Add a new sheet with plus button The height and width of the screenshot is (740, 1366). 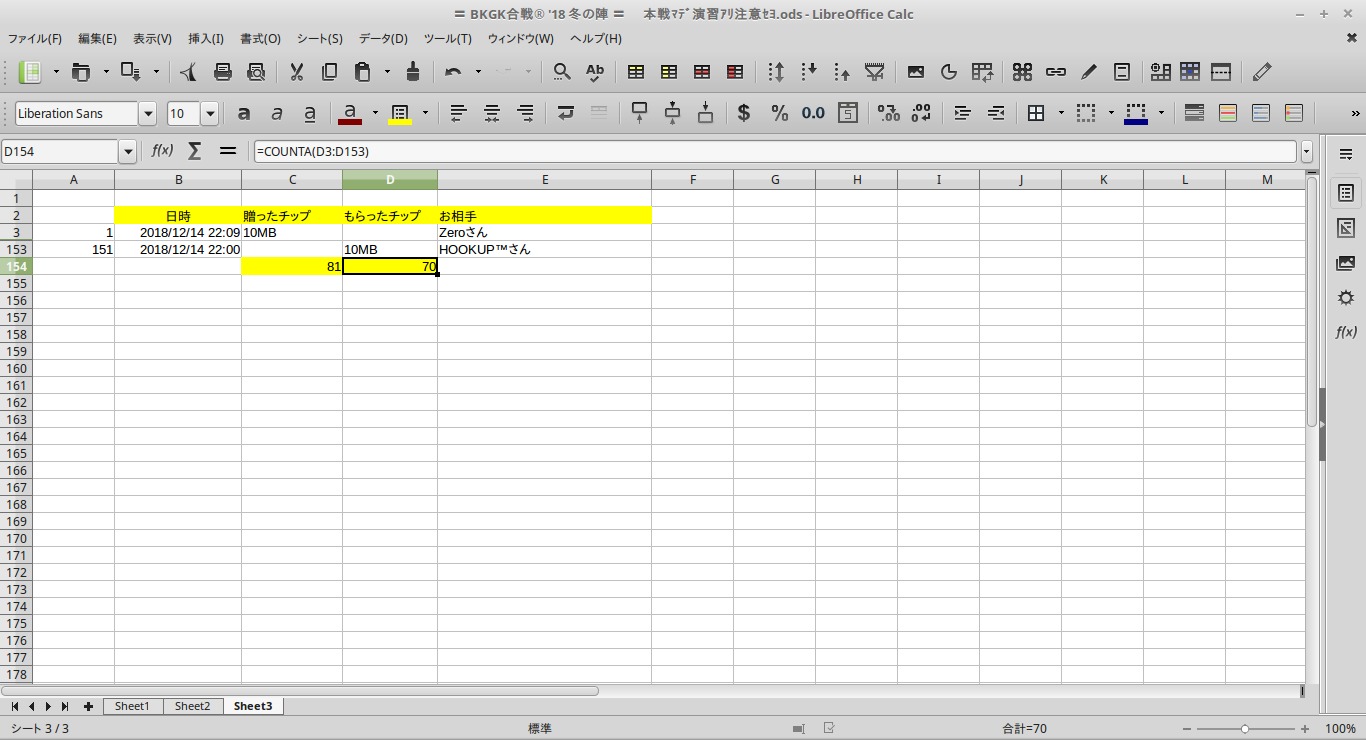[88, 706]
